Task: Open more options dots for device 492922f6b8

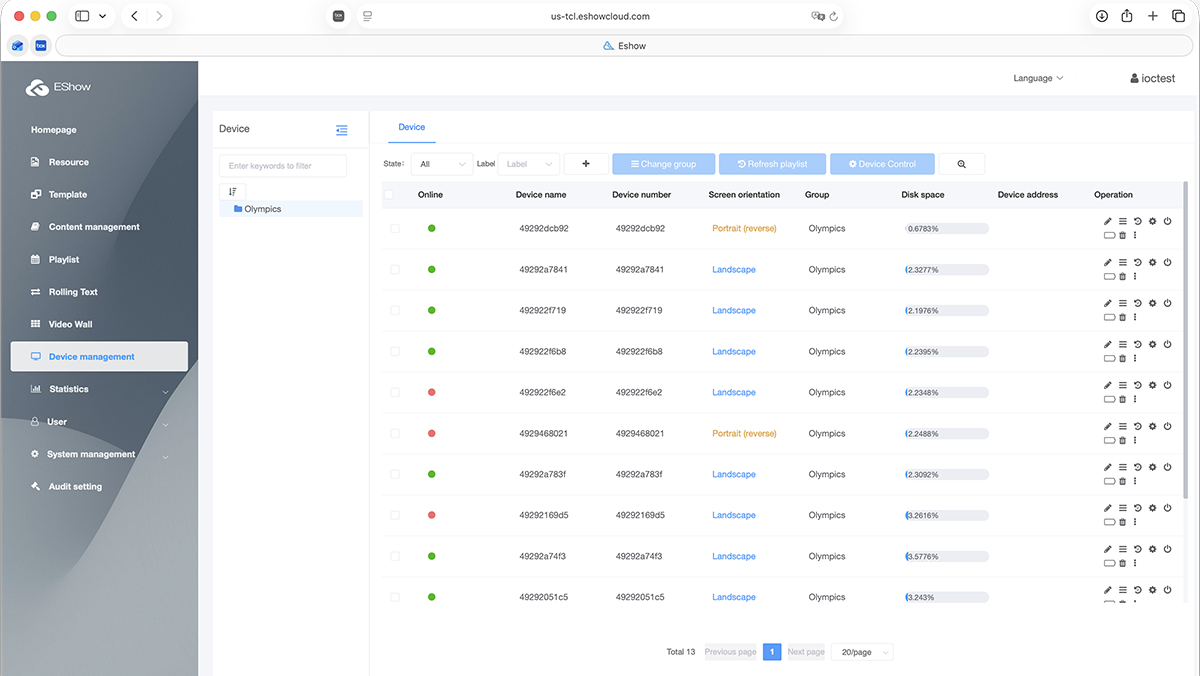Action: coord(1135,358)
